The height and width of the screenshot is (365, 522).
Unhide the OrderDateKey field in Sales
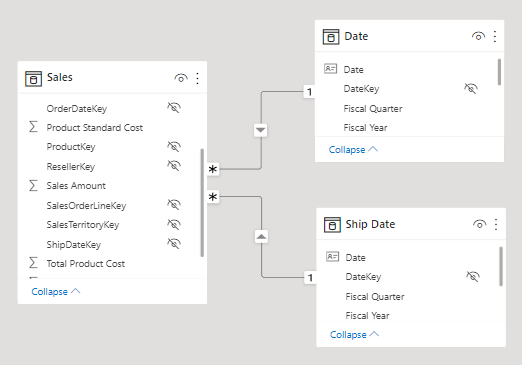click(x=174, y=108)
